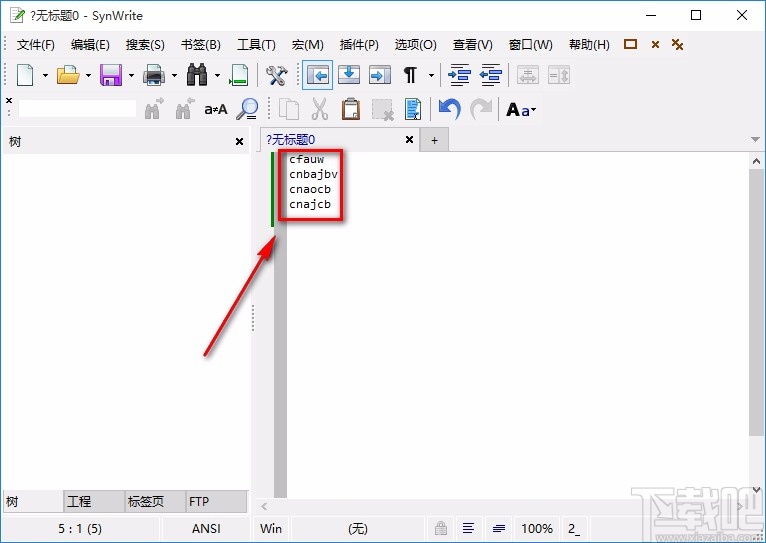Expand the open-file dropdown arrow
This screenshot has height=543, width=766.
click(x=88, y=76)
